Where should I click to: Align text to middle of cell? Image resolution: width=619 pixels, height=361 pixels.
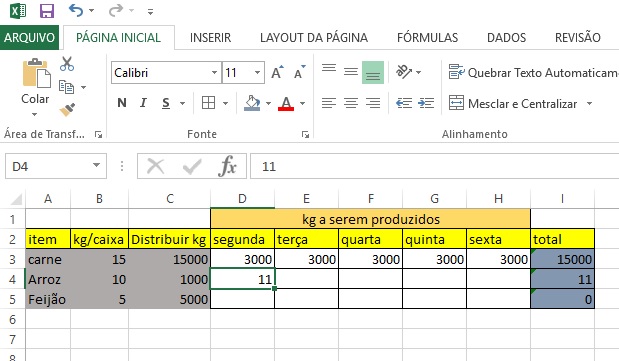click(x=351, y=72)
